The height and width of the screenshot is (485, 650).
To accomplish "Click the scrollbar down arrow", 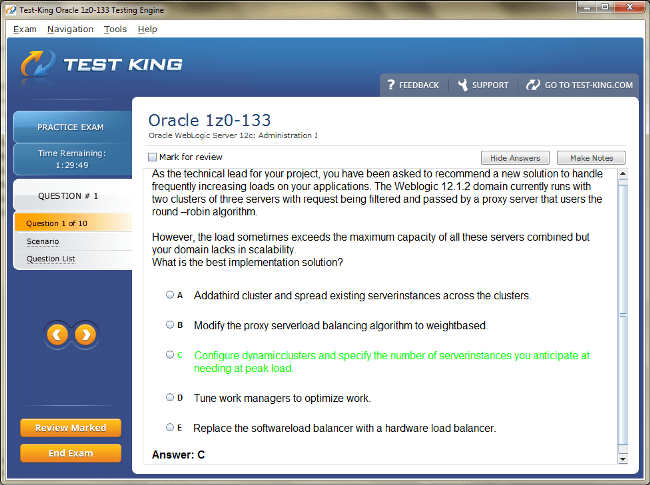I will tap(623, 459).
